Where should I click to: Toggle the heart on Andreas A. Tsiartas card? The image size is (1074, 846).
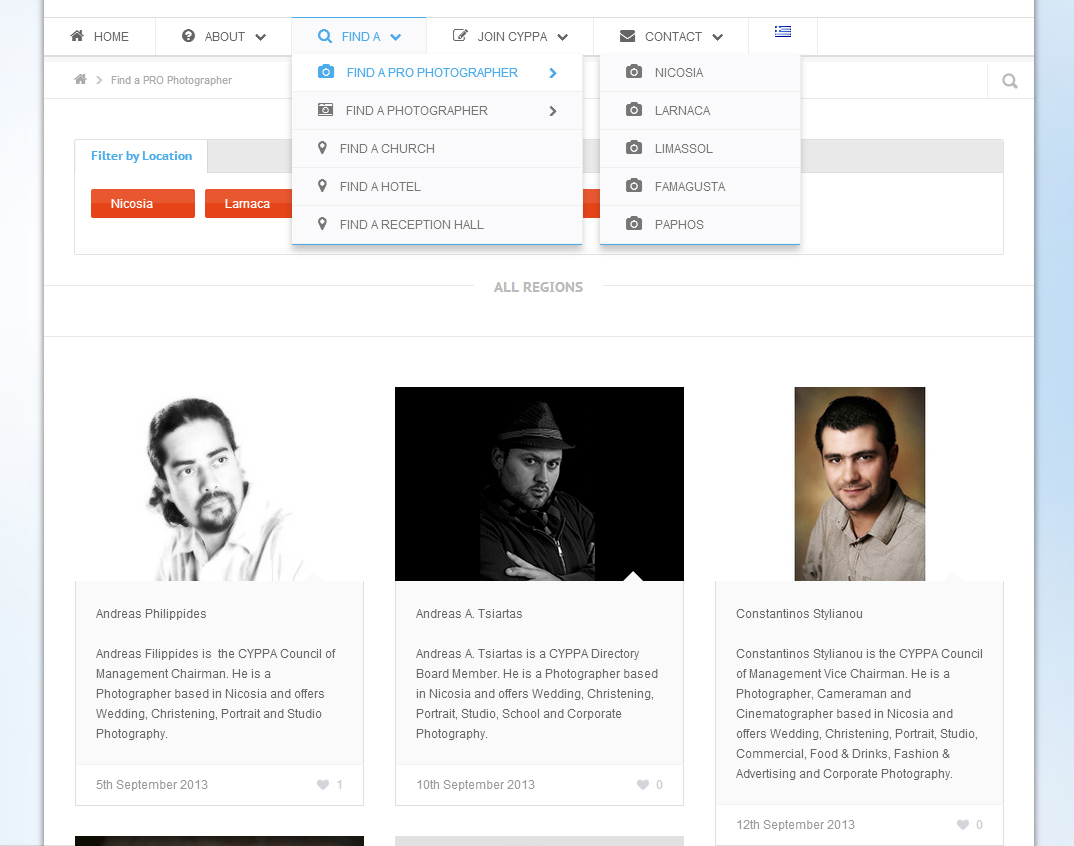(x=645, y=784)
